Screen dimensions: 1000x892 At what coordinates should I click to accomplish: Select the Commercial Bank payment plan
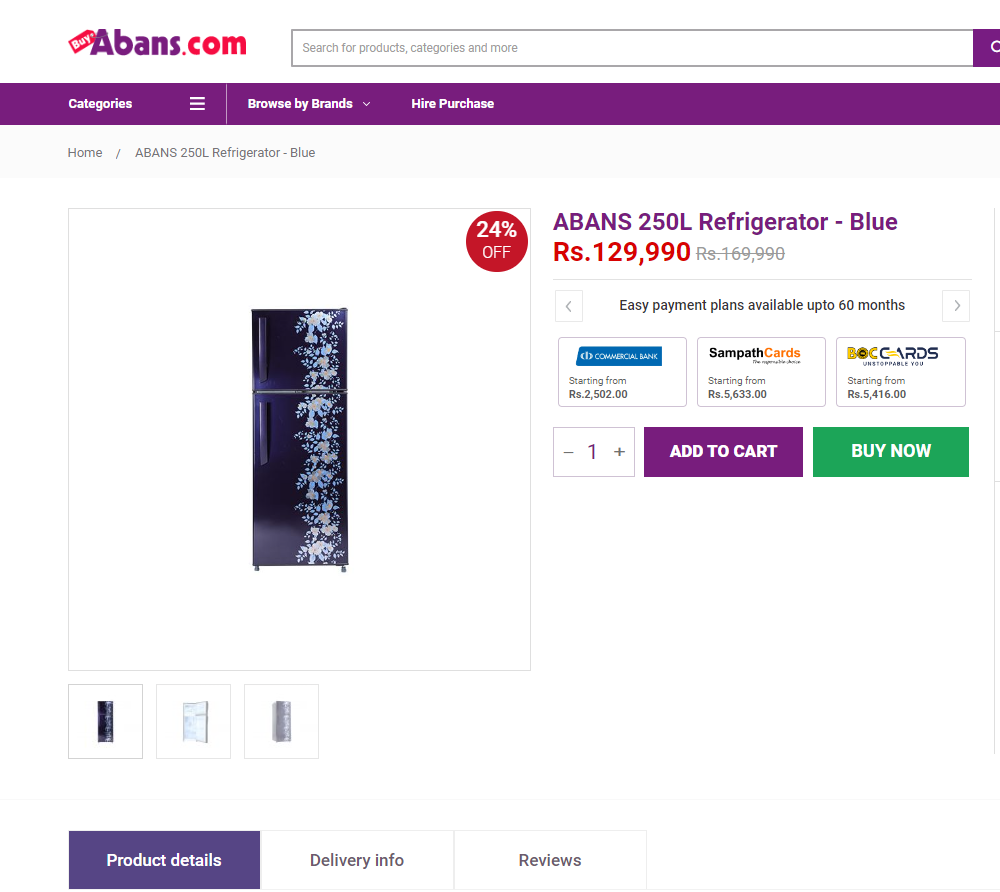tap(622, 372)
